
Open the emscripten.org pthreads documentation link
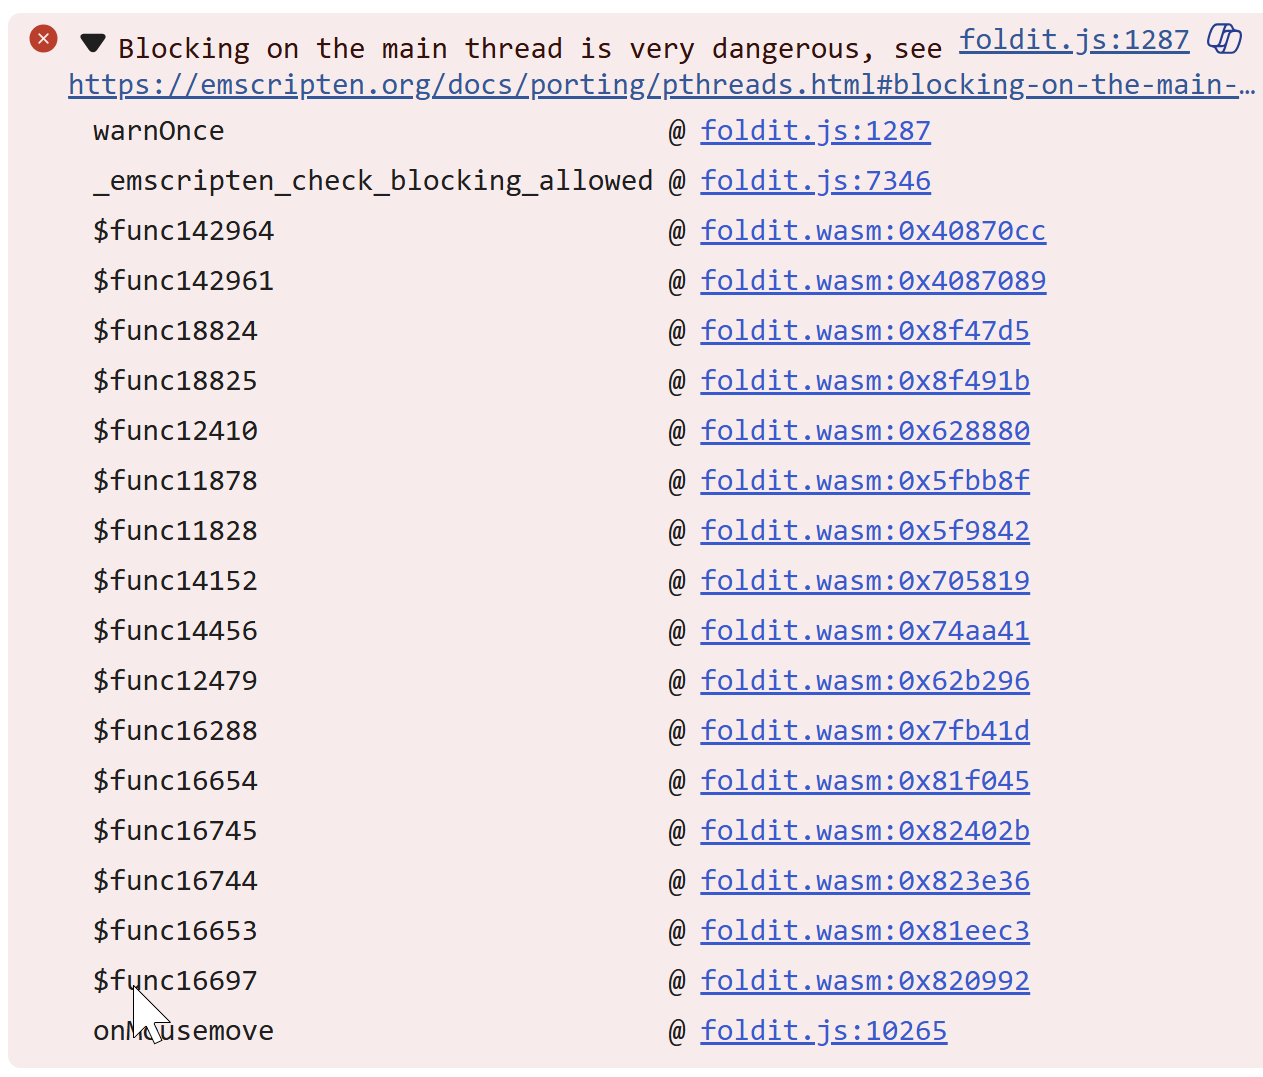(x=660, y=85)
